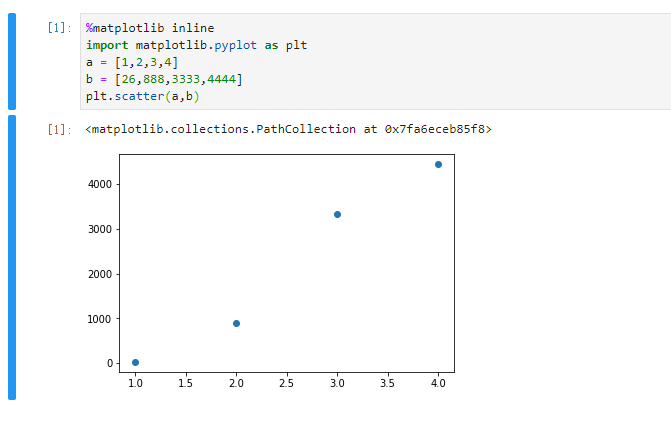Click the 2000 y-axis tick label
Image resolution: width=671 pixels, height=437 pixels.
(x=100, y=274)
